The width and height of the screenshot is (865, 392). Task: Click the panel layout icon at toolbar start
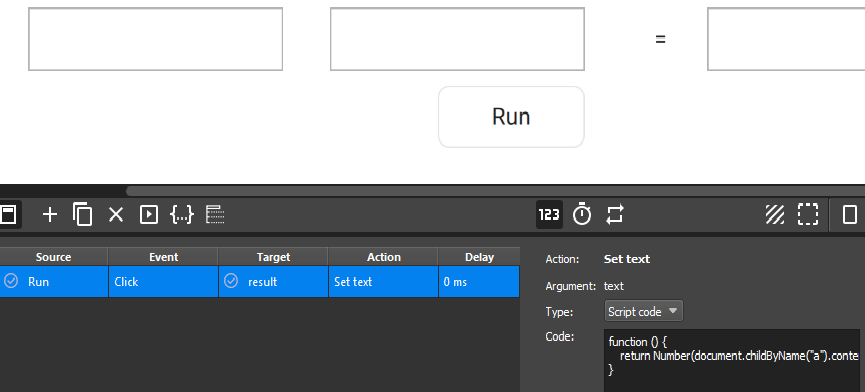pos(8,214)
